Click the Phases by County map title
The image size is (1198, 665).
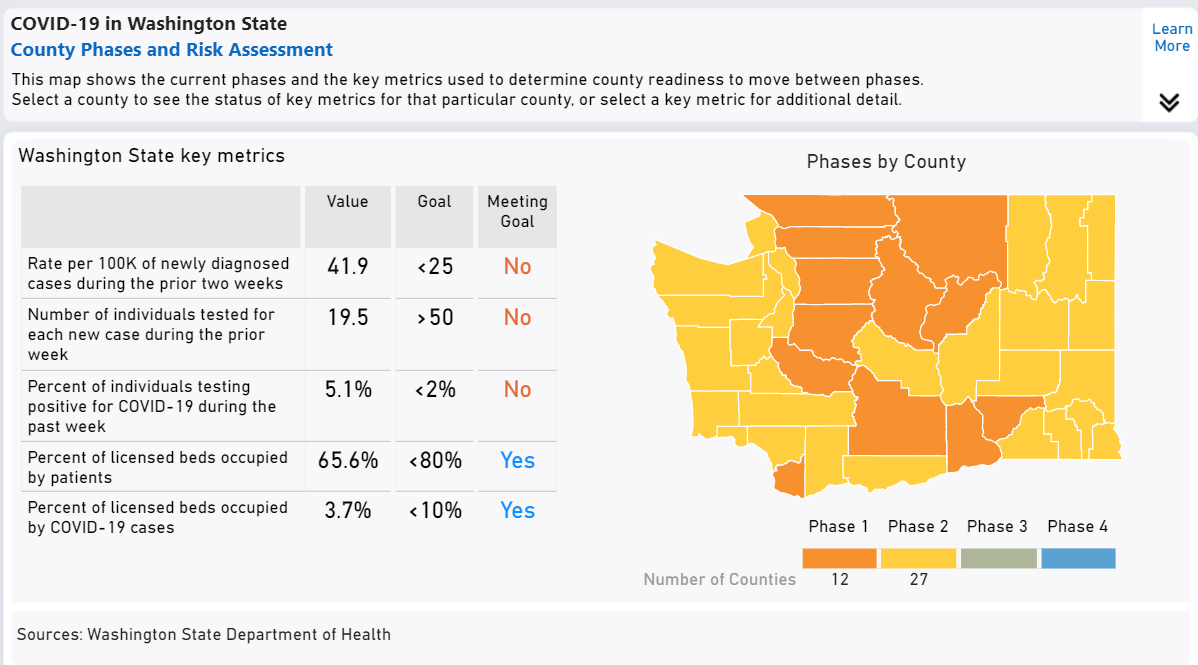tap(886, 161)
